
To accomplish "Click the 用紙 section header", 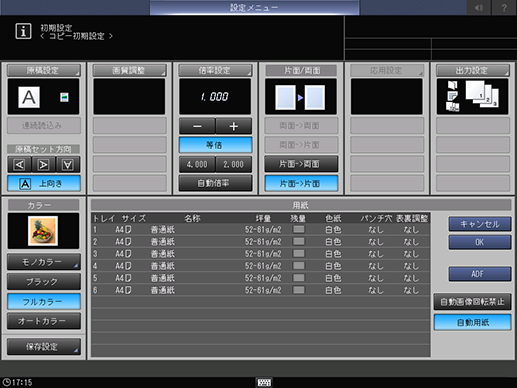I will pos(300,205).
